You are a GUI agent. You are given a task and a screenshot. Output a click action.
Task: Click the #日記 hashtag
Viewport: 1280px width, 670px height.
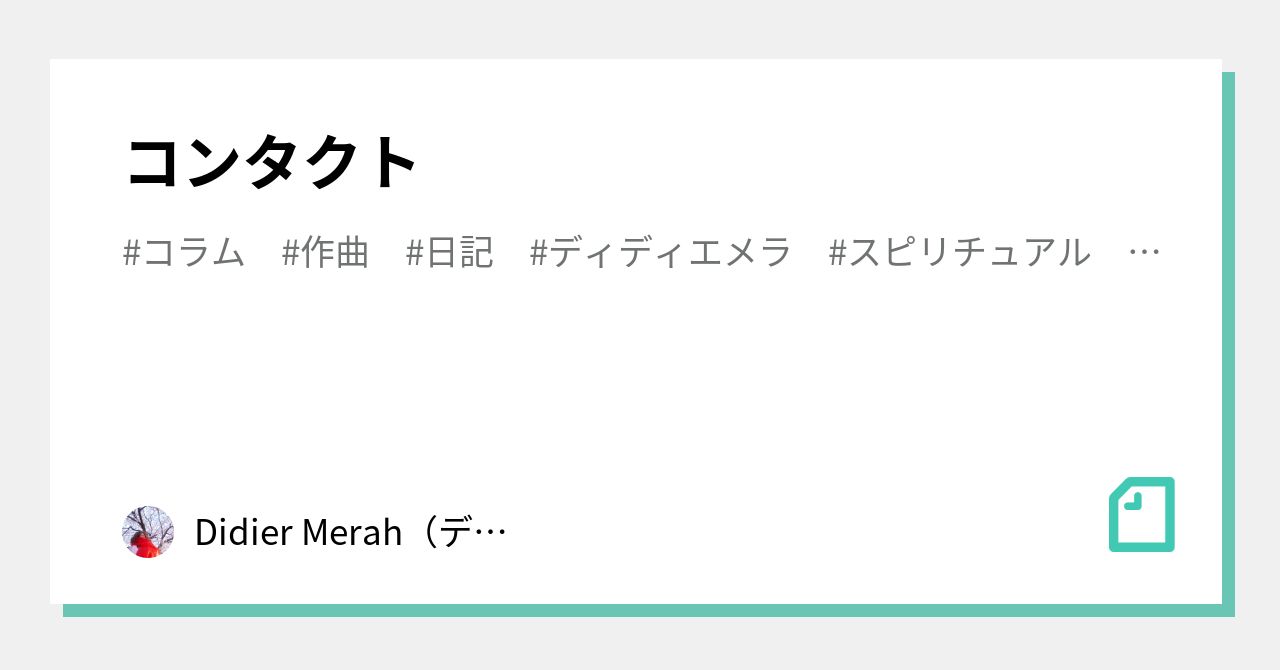pos(450,253)
